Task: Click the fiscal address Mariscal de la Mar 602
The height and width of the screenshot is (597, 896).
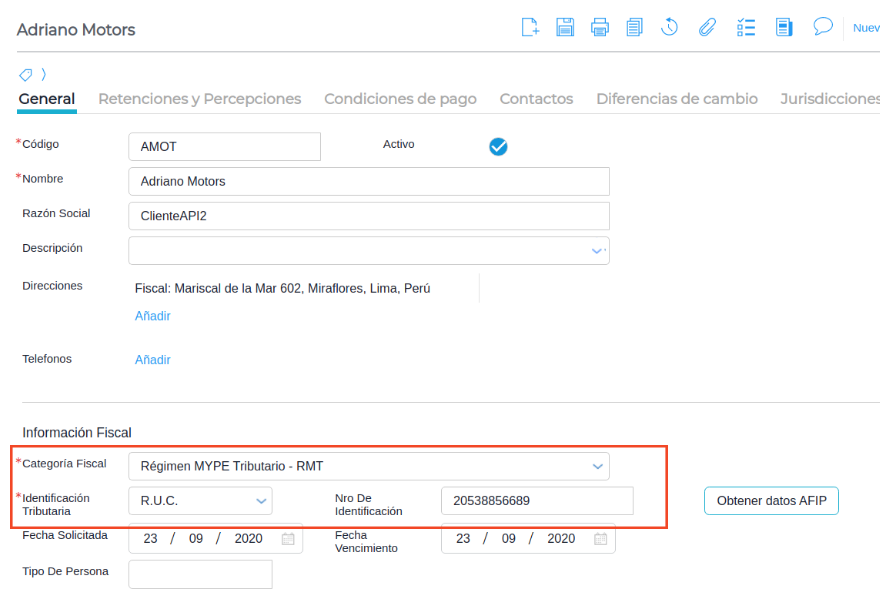Action: coord(282,289)
